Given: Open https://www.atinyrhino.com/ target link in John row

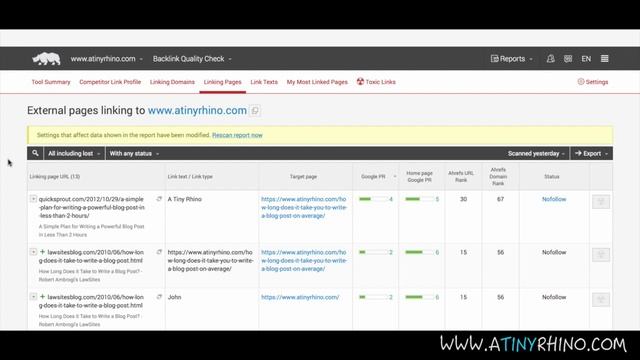Looking at the screenshot, I should point(300,297).
